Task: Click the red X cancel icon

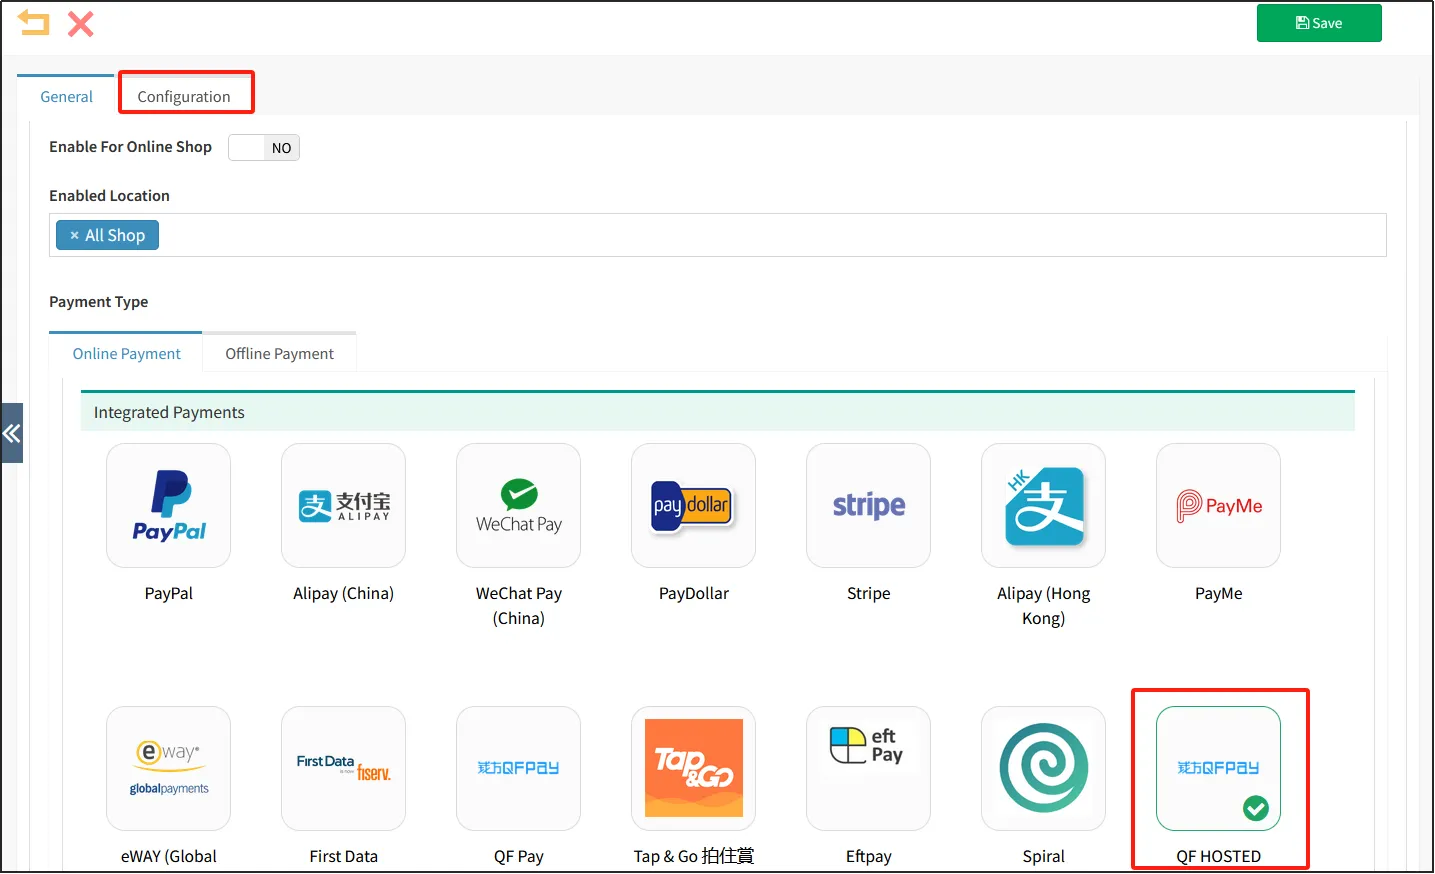Action: coord(81,23)
